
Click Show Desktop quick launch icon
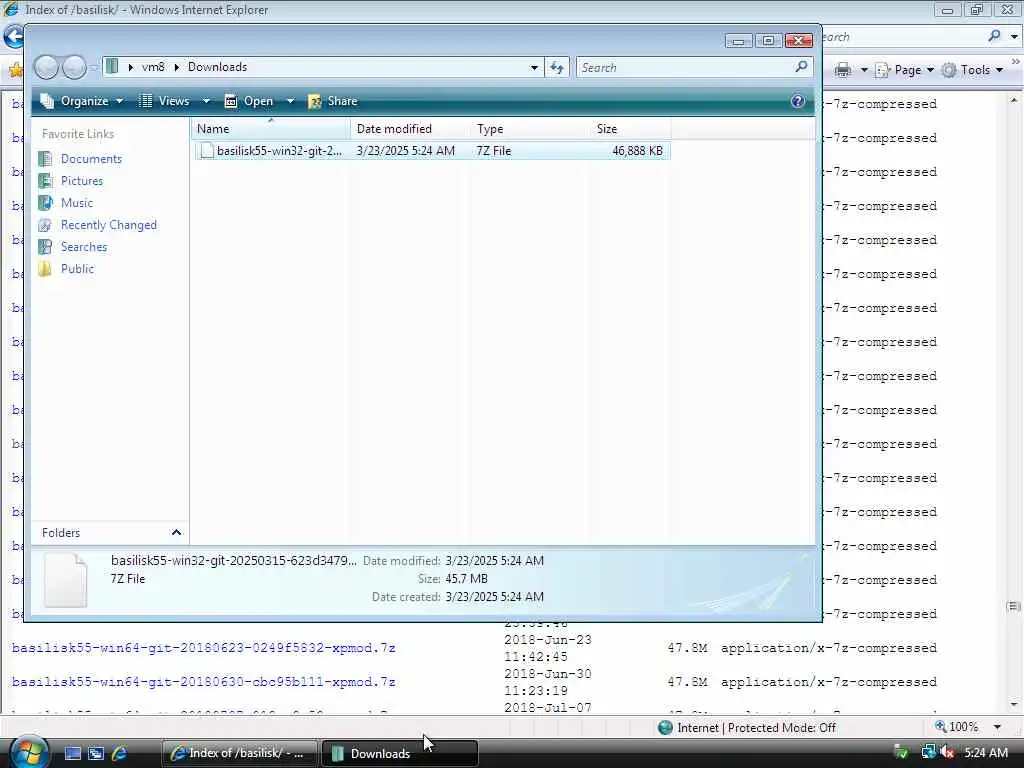72,753
